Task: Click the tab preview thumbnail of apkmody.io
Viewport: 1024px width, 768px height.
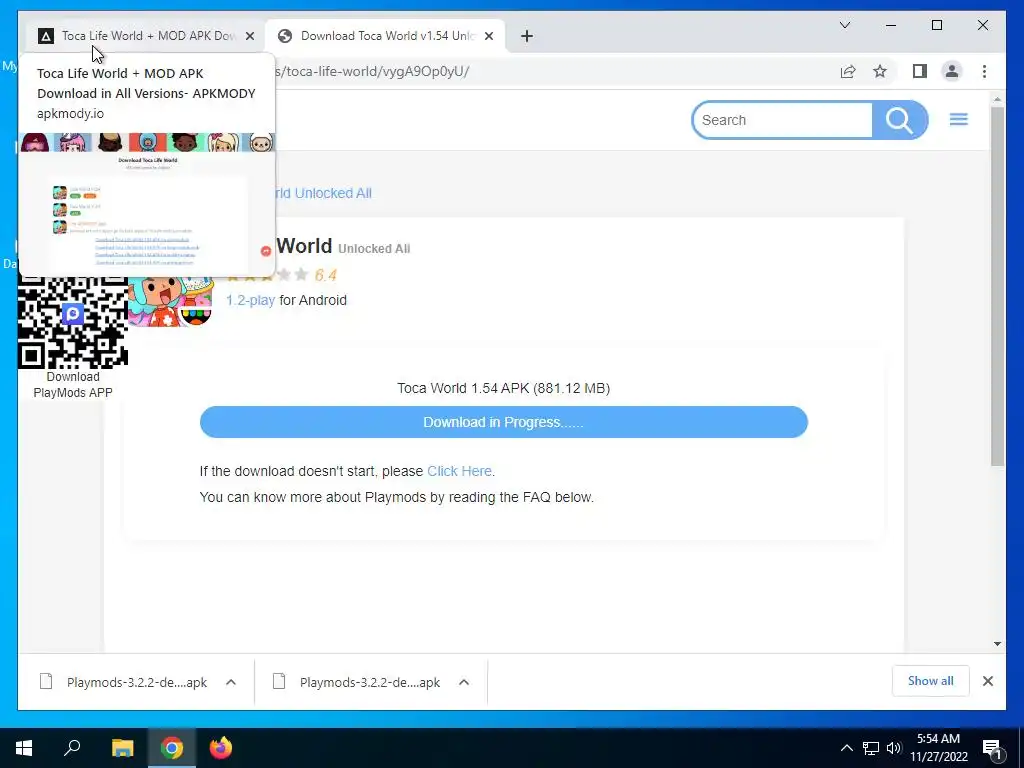Action: tap(147, 203)
